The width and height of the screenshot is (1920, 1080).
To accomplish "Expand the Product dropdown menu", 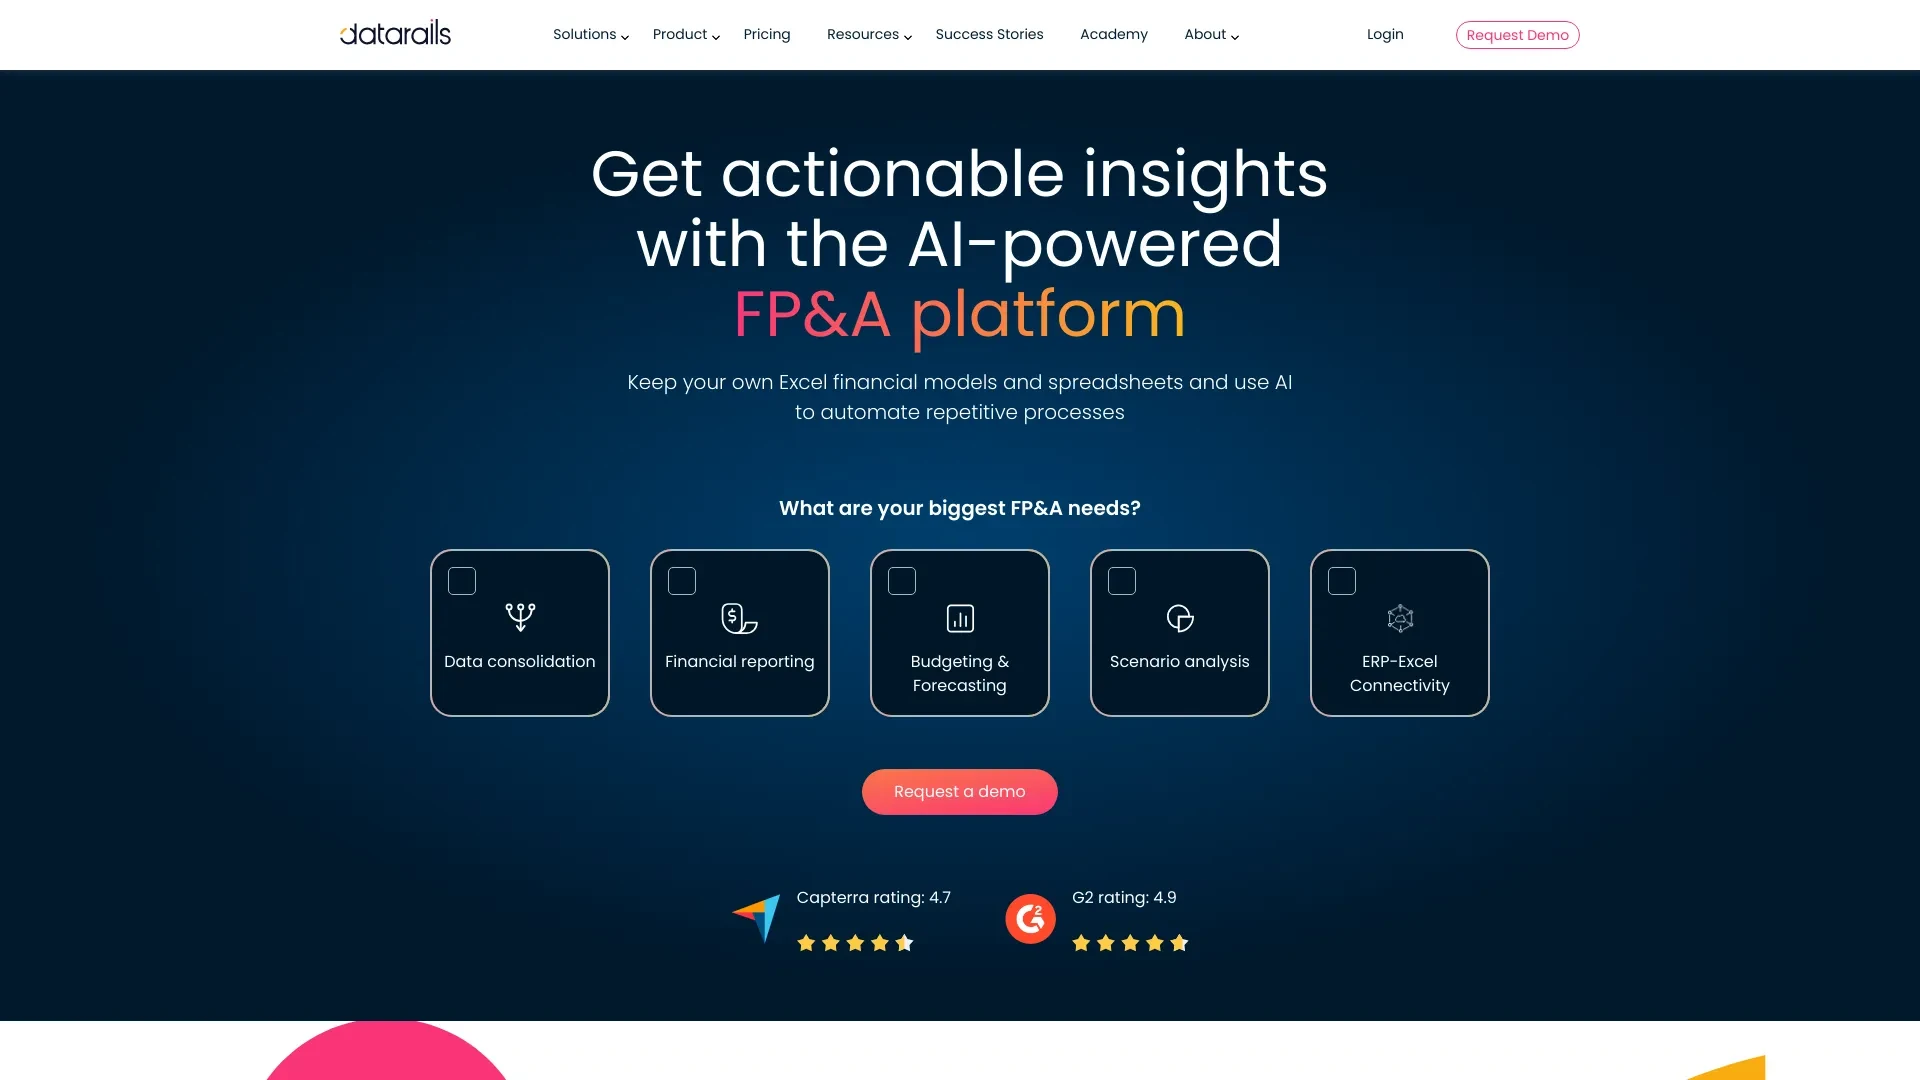I will tap(684, 34).
